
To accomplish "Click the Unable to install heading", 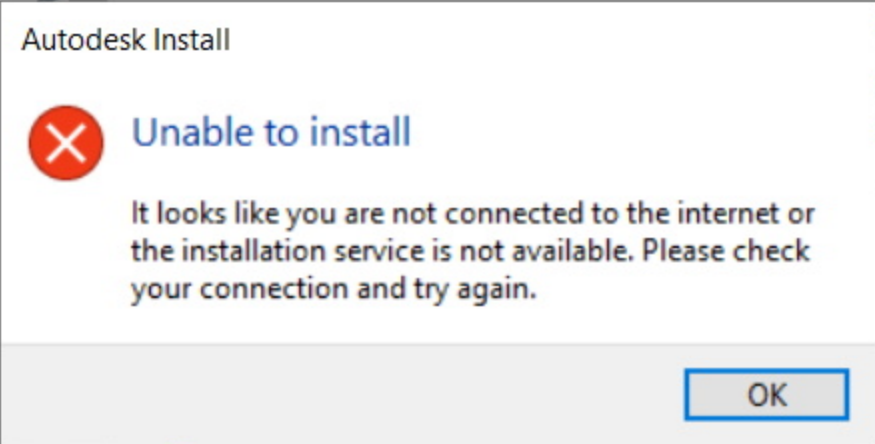I will pos(272,132).
